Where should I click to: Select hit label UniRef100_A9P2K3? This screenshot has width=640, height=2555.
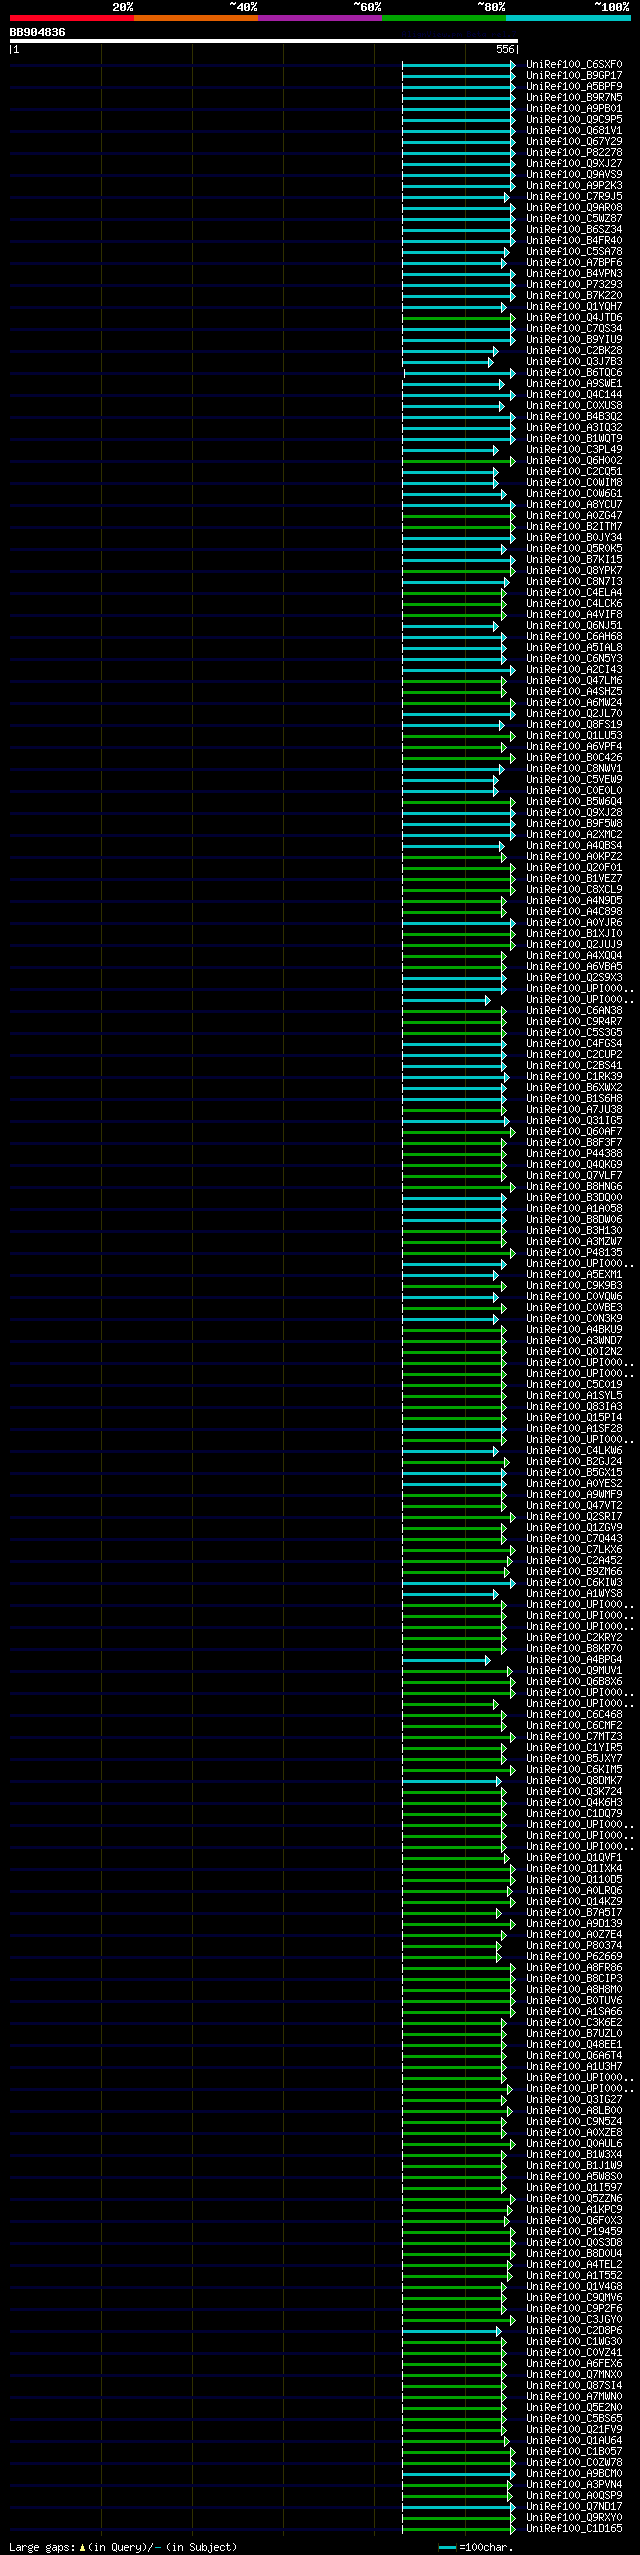coord(574,186)
